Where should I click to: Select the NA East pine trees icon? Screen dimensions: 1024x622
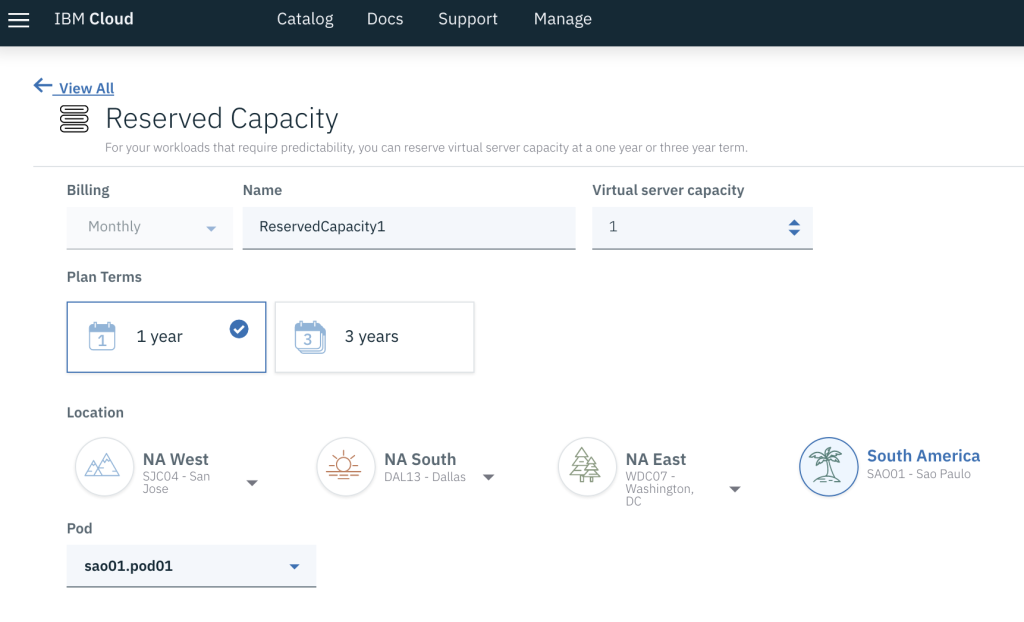[586, 466]
